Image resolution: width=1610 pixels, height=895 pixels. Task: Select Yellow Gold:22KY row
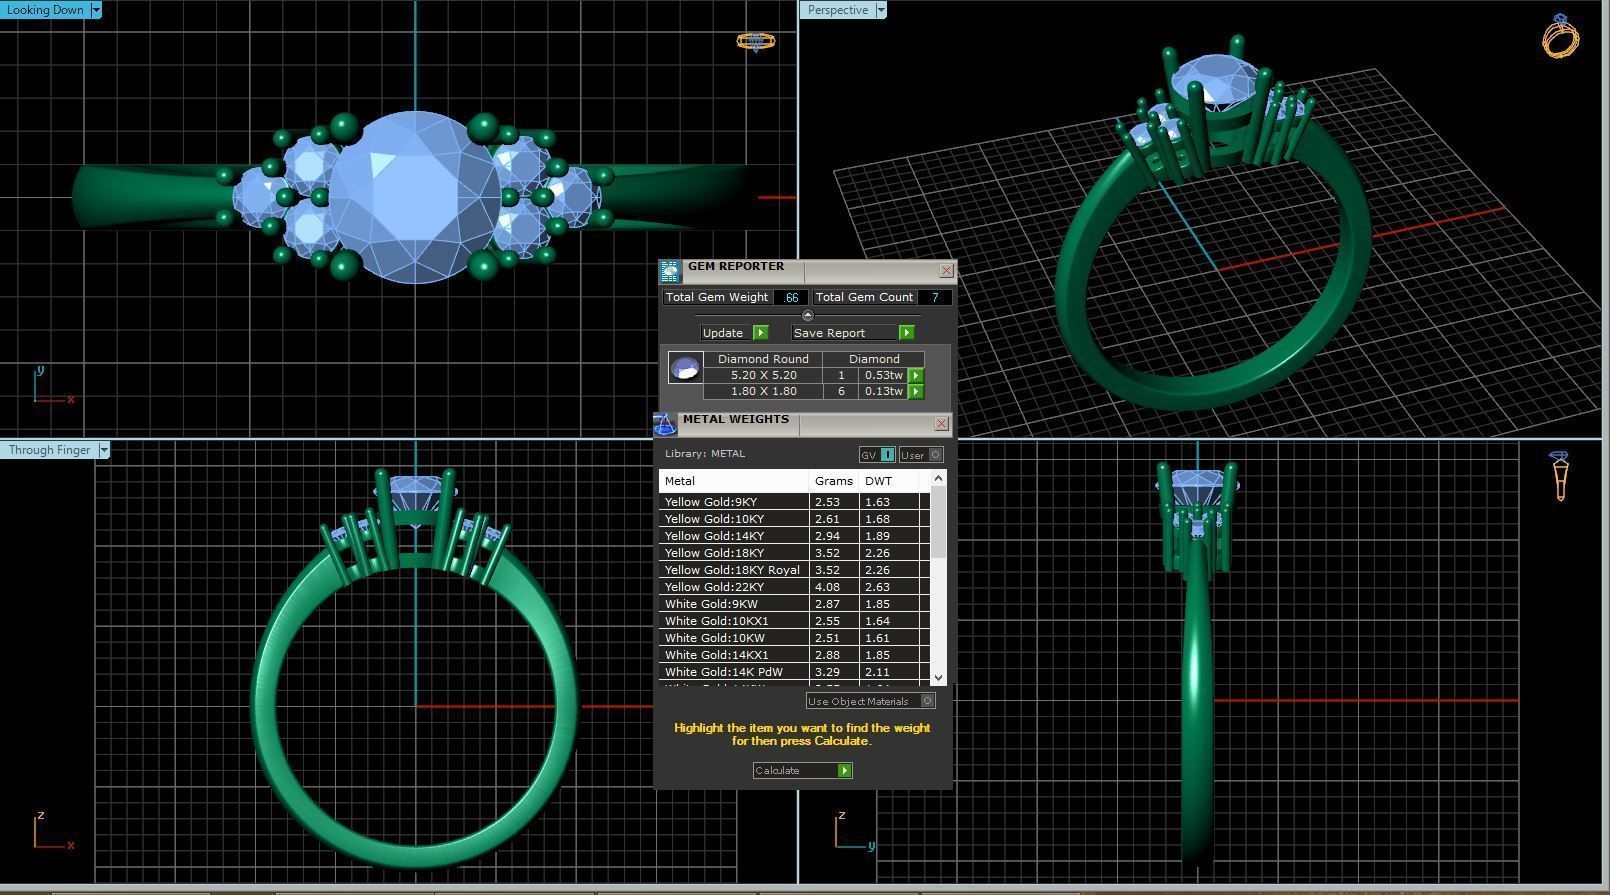(794, 587)
